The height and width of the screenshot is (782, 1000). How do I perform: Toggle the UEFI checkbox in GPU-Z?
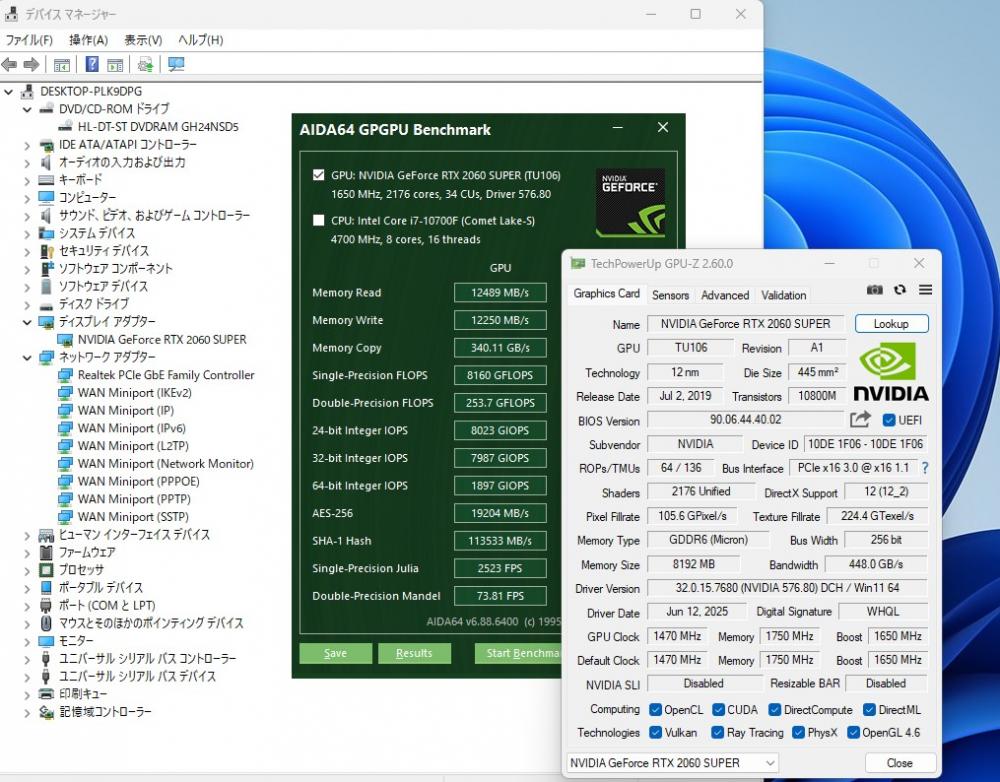[888, 420]
